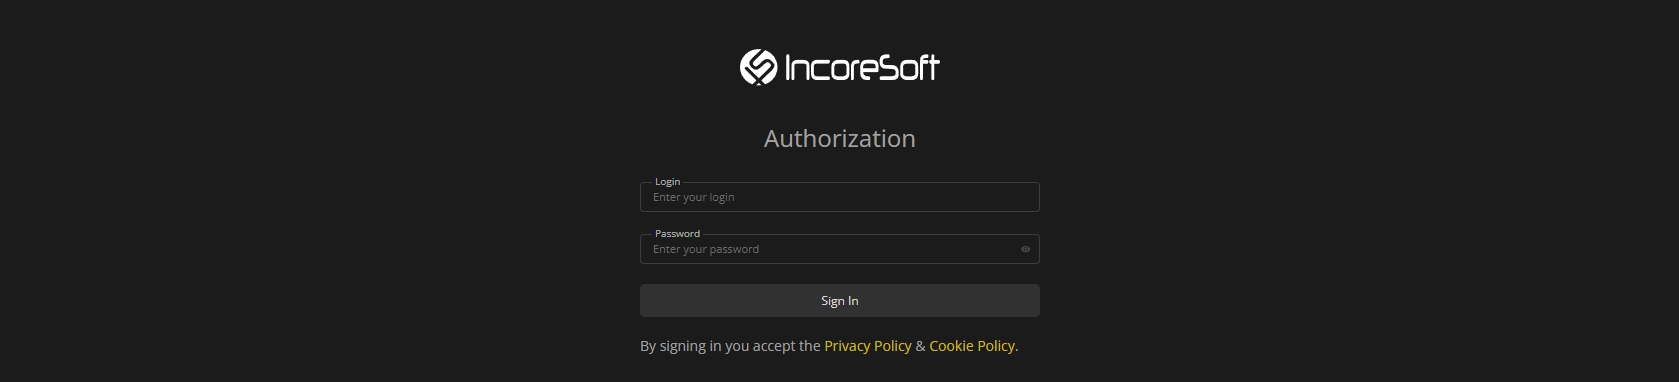
Task: Toggle password visibility in Password field
Action: (x=1025, y=249)
